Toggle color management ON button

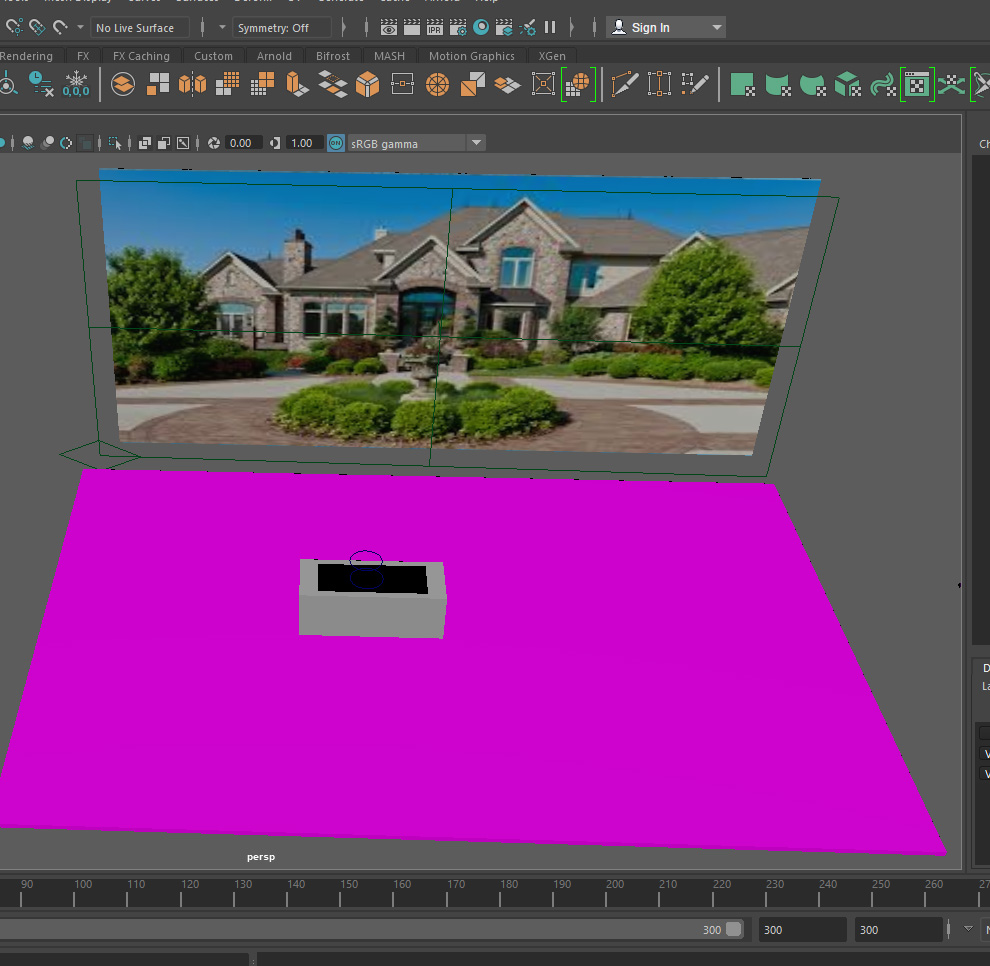click(336, 143)
